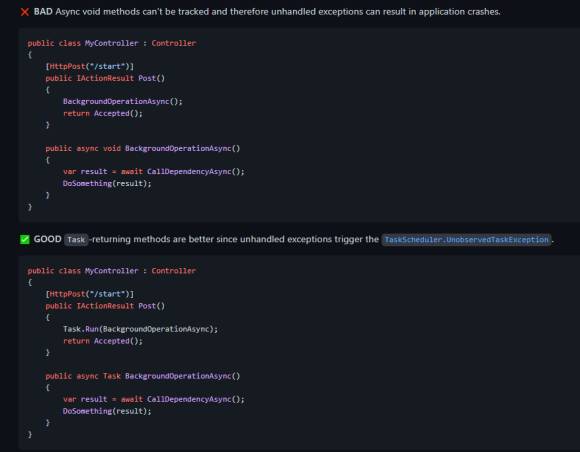
Task: Click first 'return Accepted();' statement
Action: [103, 114]
